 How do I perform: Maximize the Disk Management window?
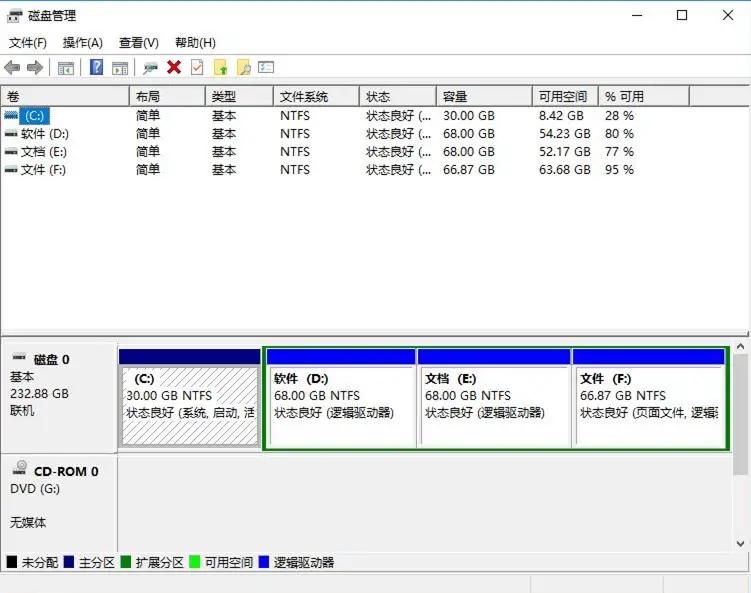pyautogui.click(x=682, y=15)
